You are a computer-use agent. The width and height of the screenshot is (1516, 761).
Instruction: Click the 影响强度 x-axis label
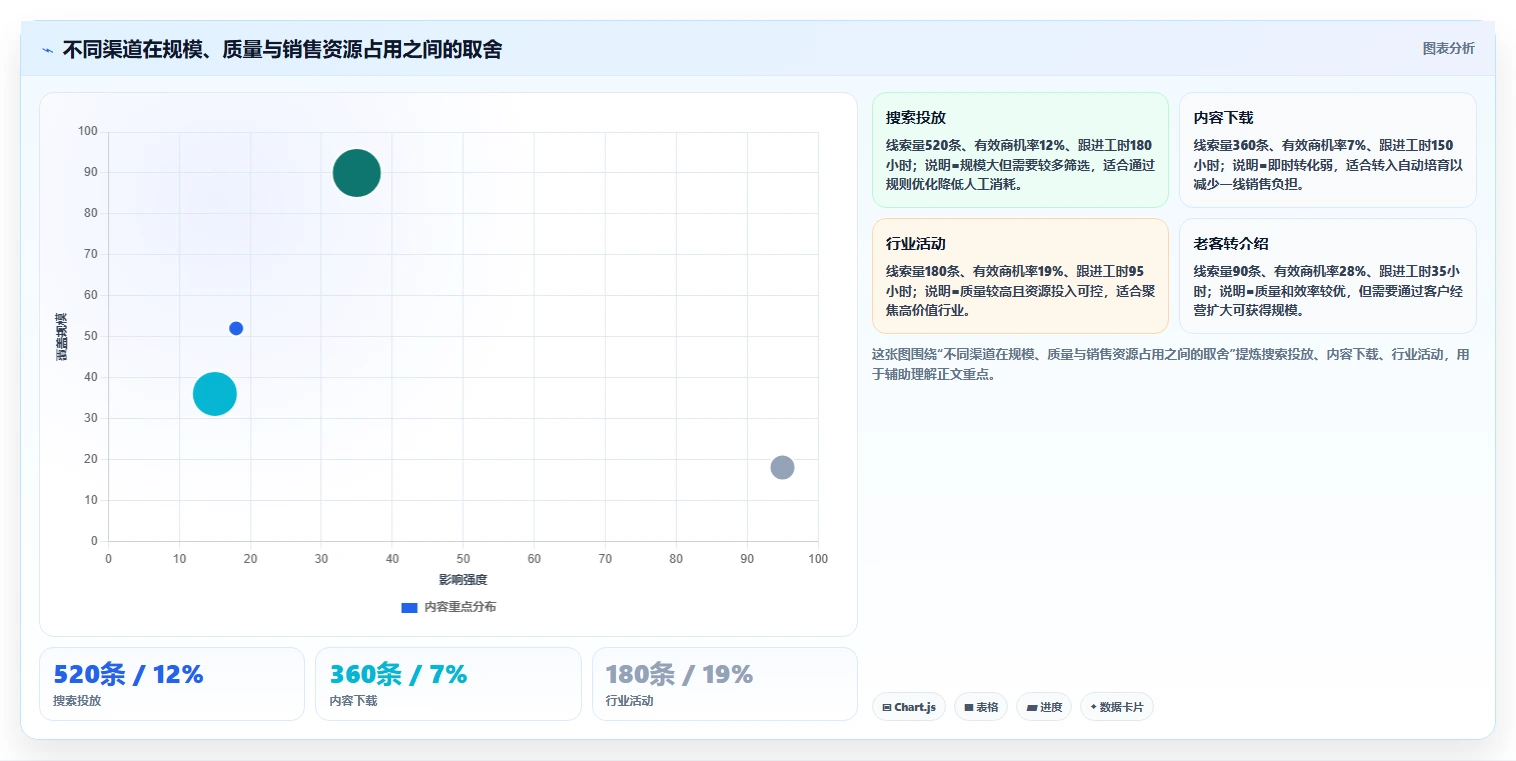click(463, 579)
